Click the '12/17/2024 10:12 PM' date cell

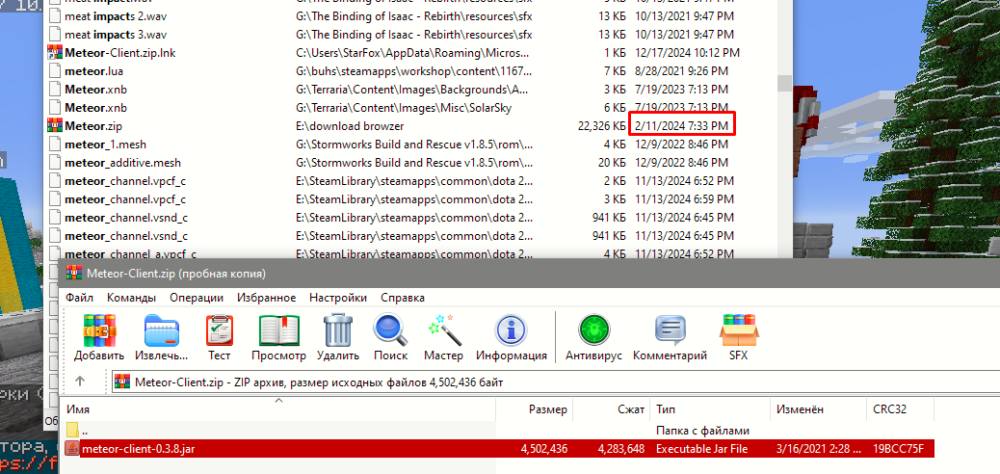point(688,53)
